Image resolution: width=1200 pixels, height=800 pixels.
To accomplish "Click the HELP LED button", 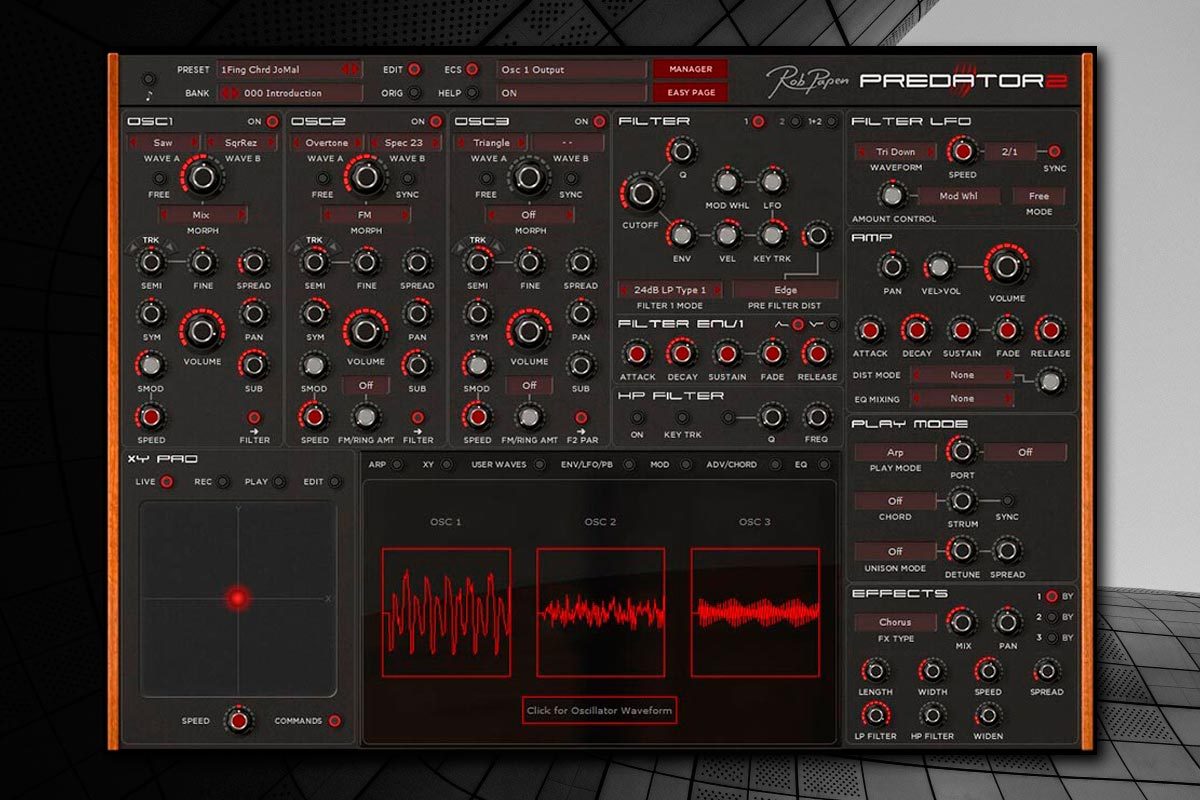I will point(472,93).
